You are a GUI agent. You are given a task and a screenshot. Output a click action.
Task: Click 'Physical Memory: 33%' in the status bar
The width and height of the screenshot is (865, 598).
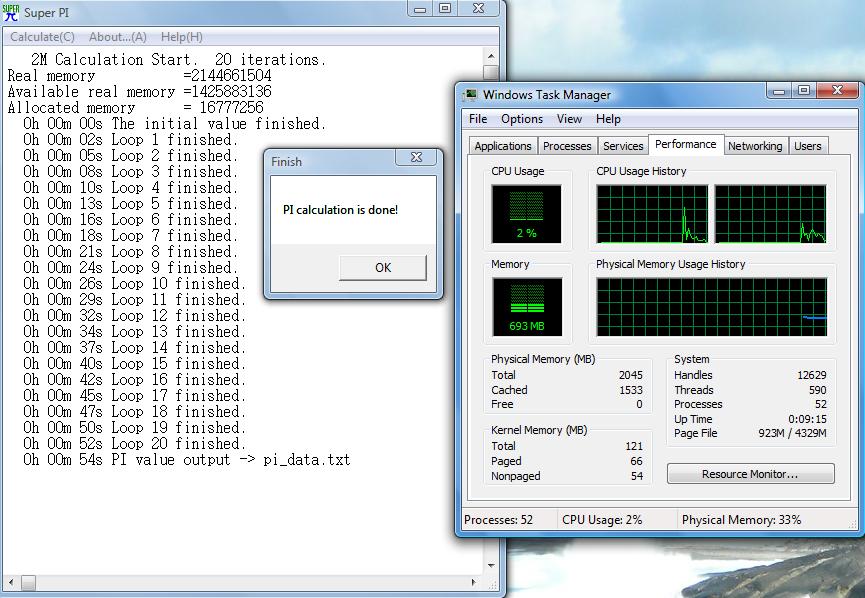(x=741, y=520)
